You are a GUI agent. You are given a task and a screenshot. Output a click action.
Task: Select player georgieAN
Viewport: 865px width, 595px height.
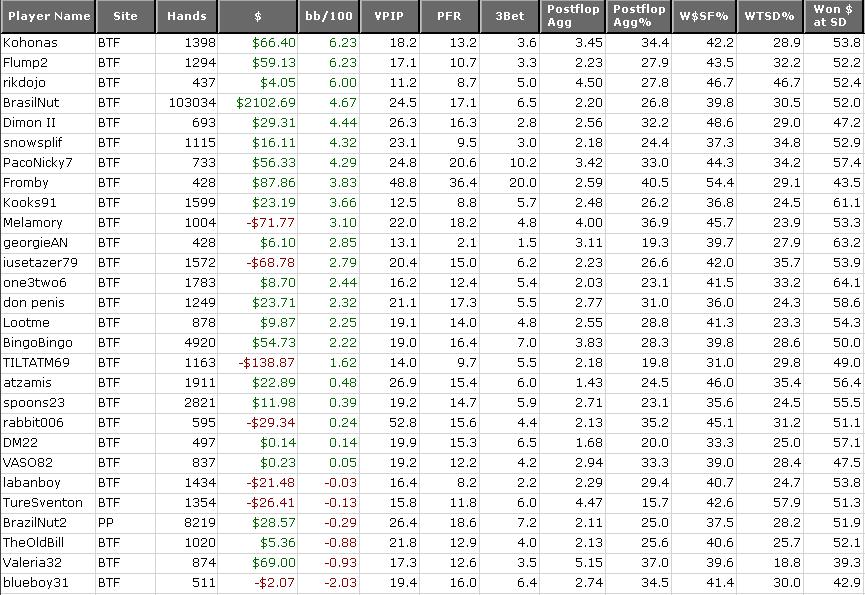point(35,243)
